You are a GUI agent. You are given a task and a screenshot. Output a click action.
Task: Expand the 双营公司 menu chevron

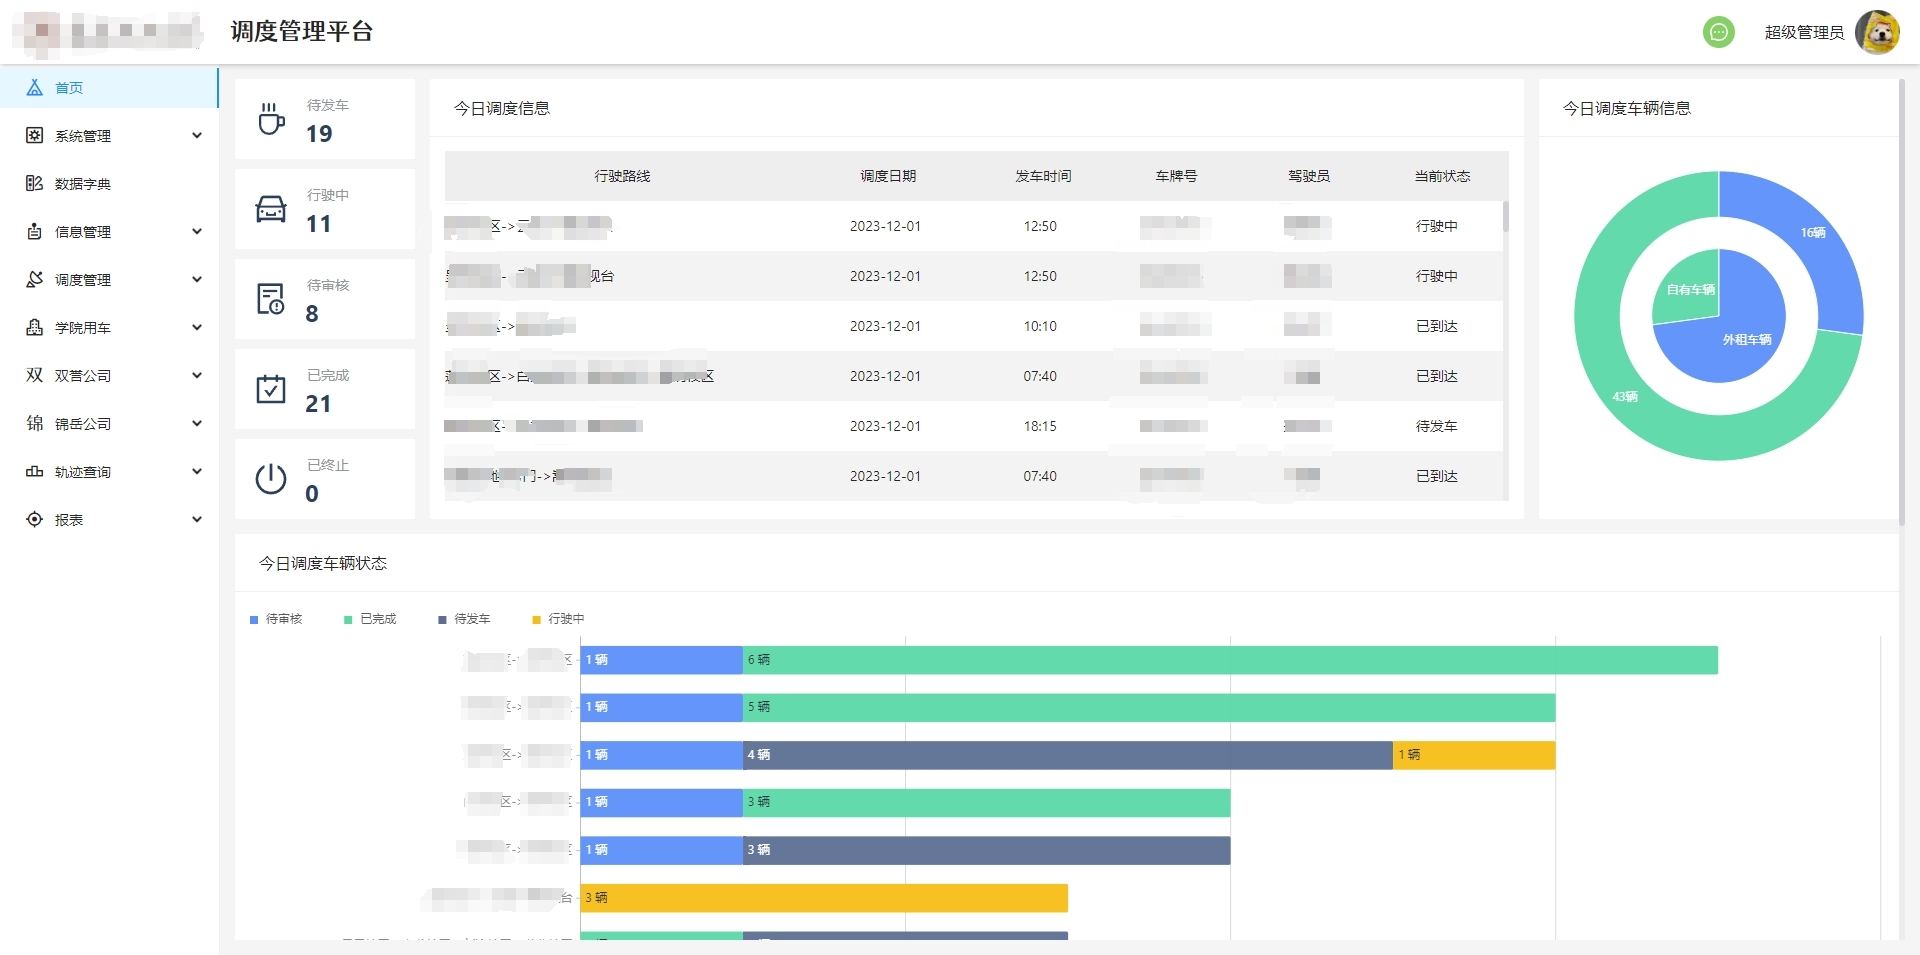coord(197,376)
